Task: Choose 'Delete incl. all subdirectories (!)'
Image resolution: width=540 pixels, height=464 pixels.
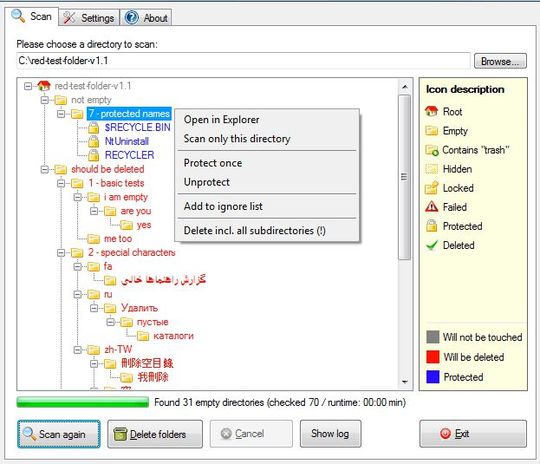Action: pyautogui.click(x=267, y=230)
